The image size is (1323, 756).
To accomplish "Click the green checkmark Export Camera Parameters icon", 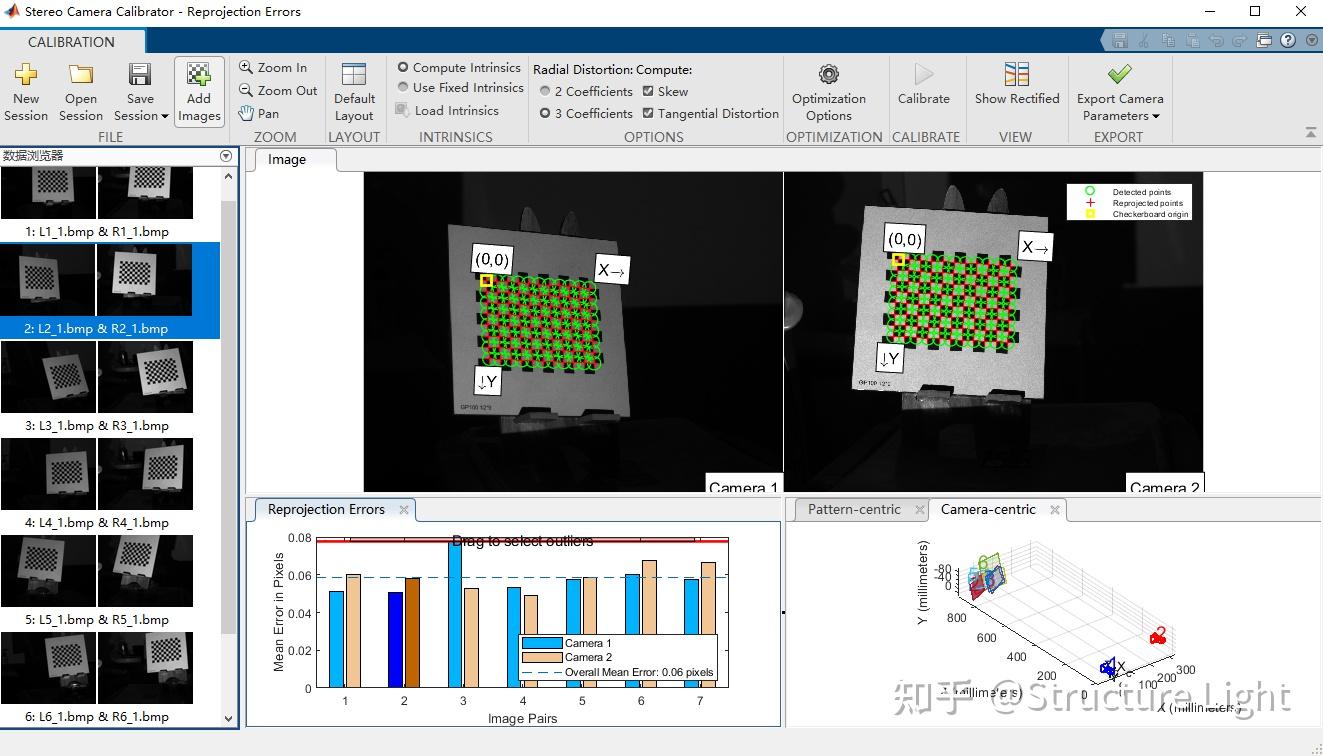I will tap(1120, 74).
